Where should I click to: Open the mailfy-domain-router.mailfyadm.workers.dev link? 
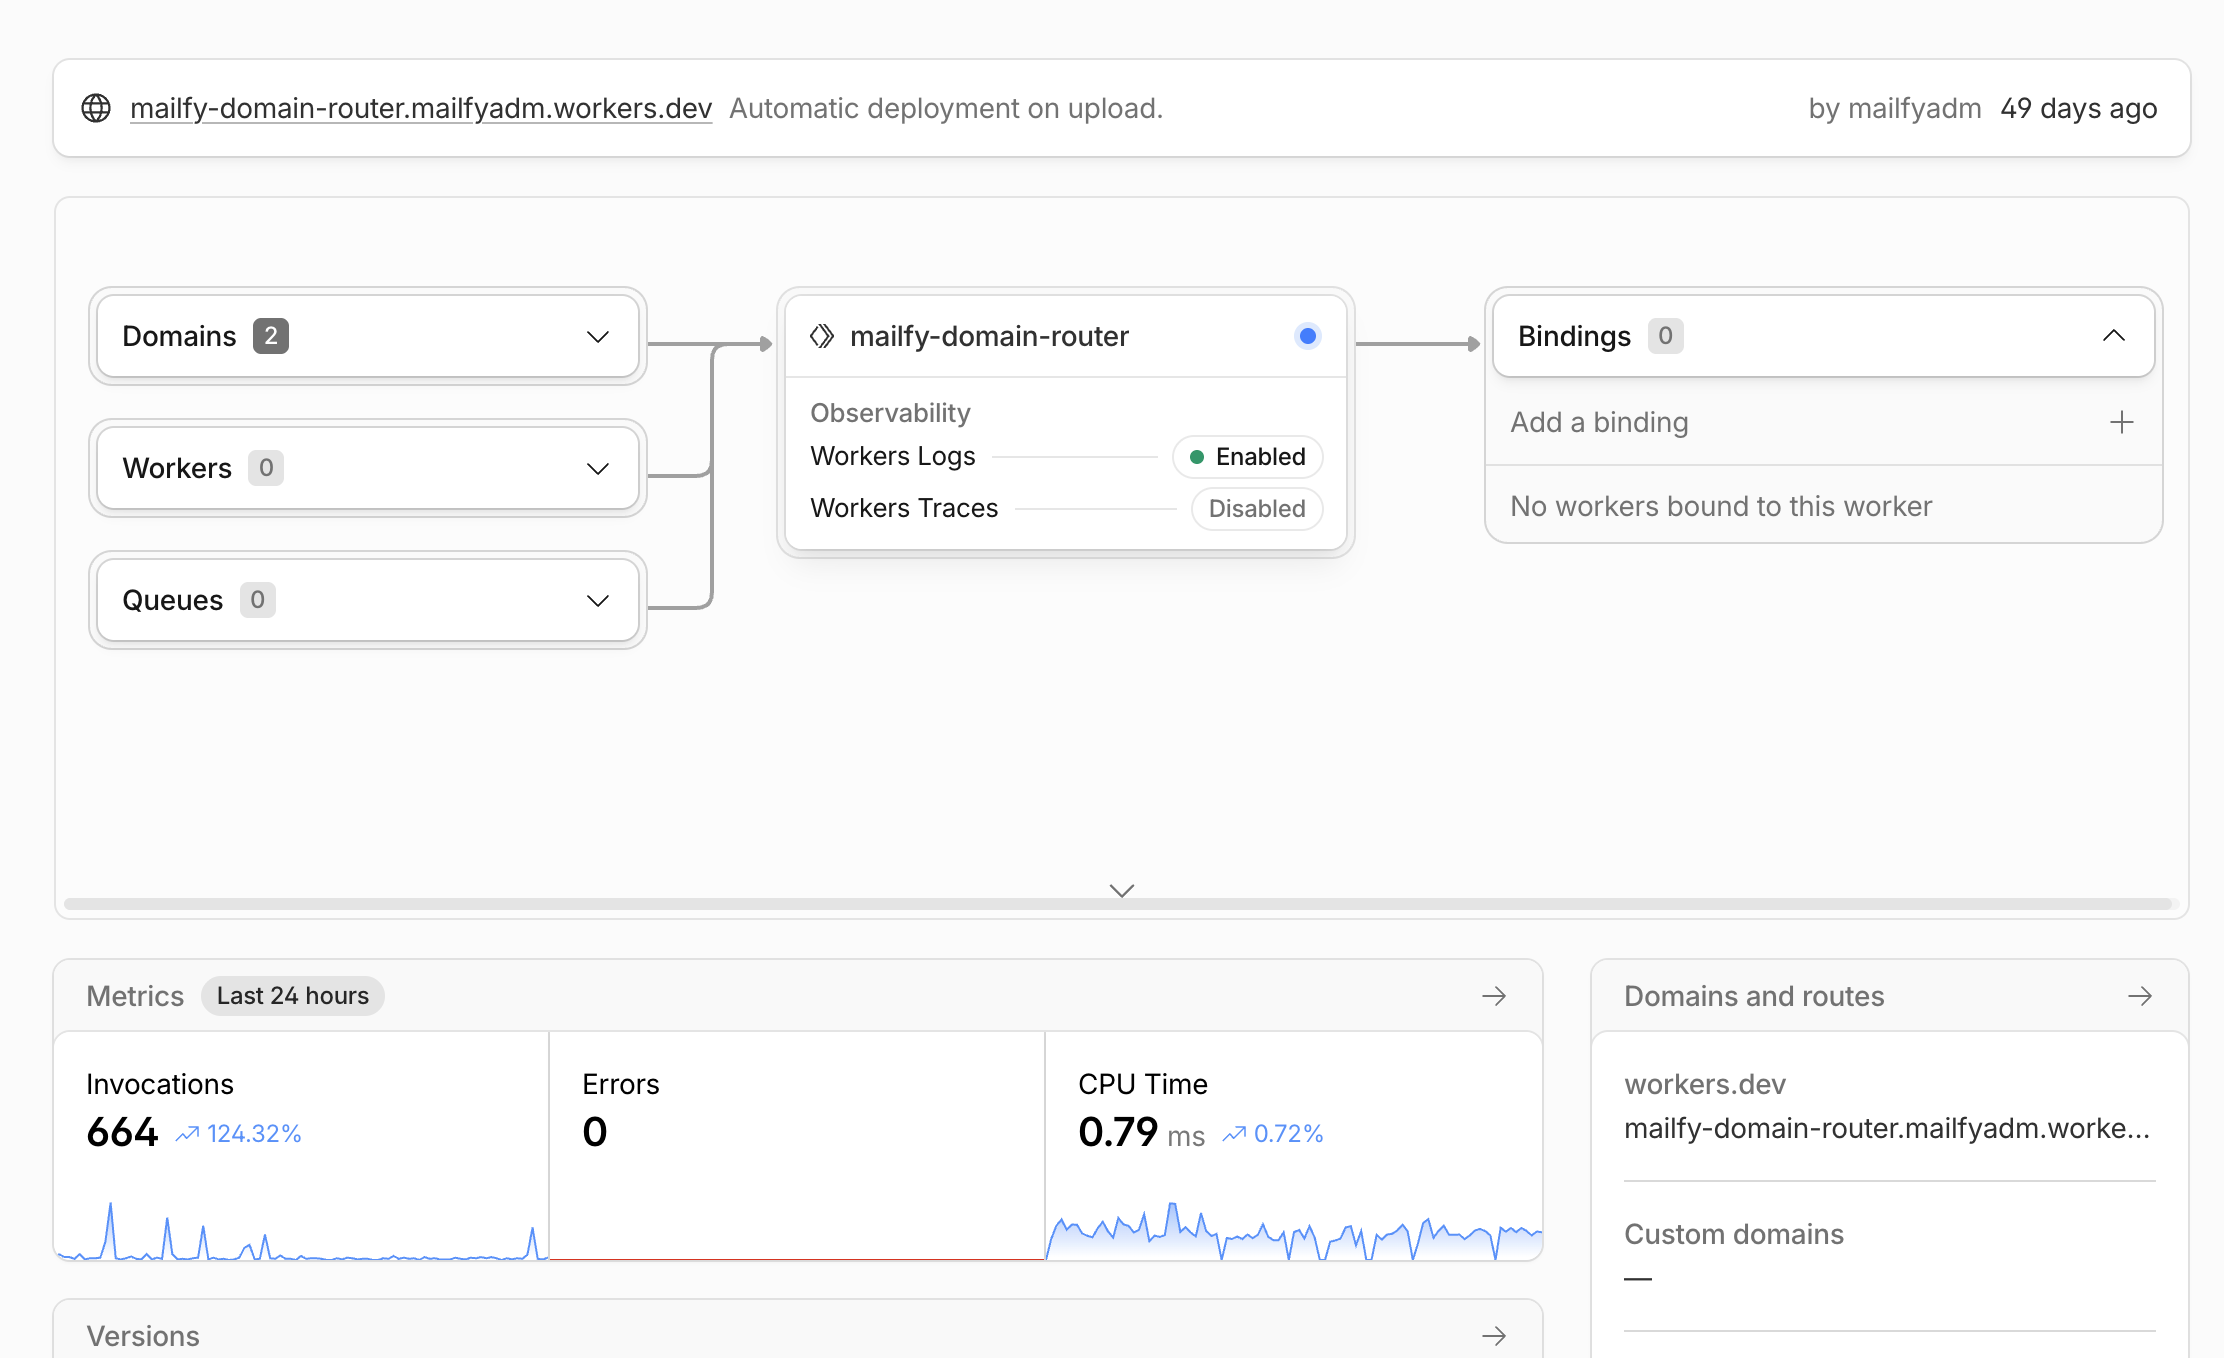pyautogui.click(x=421, y=108)
